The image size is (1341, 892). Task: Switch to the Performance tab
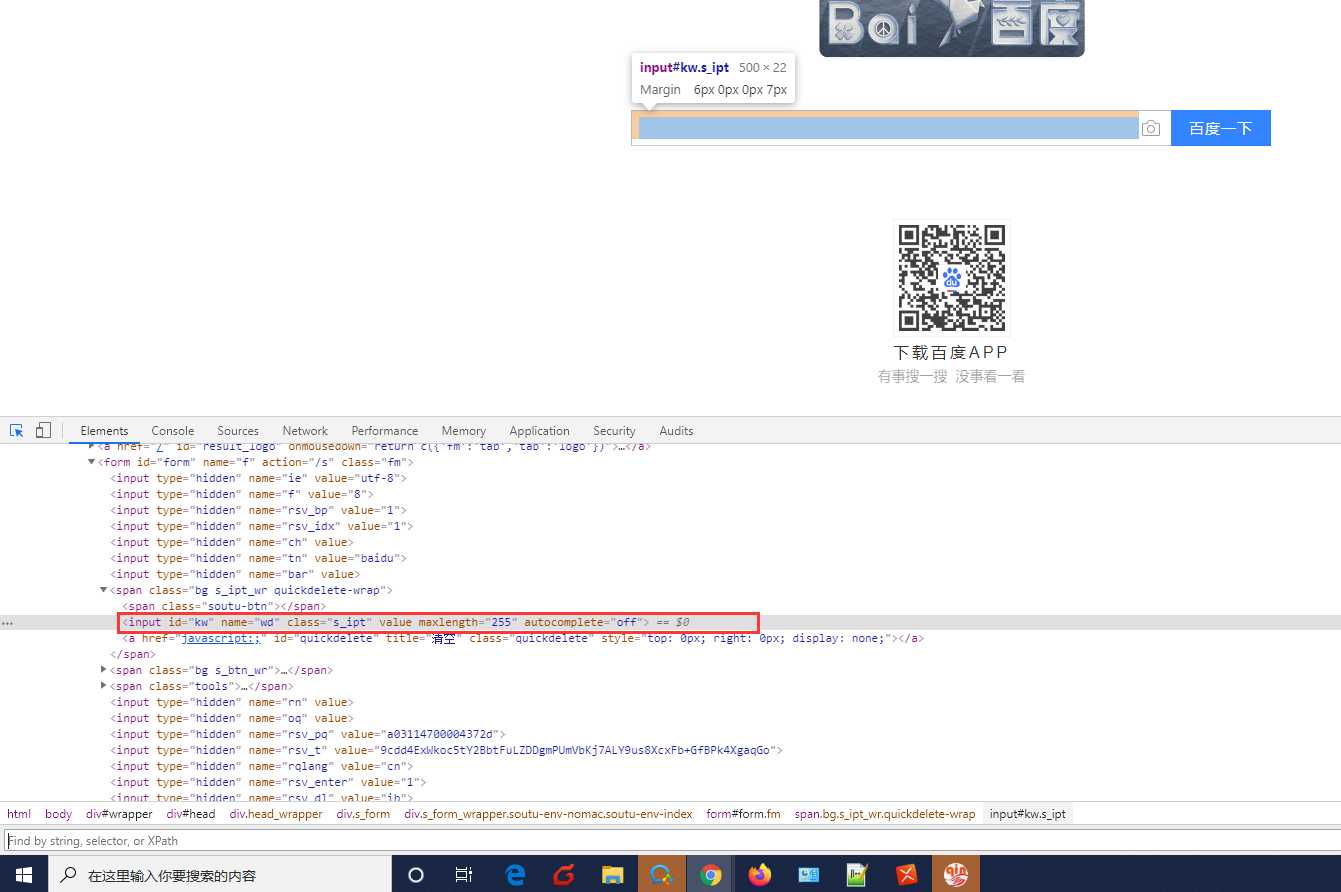click(x=385, y=431)
